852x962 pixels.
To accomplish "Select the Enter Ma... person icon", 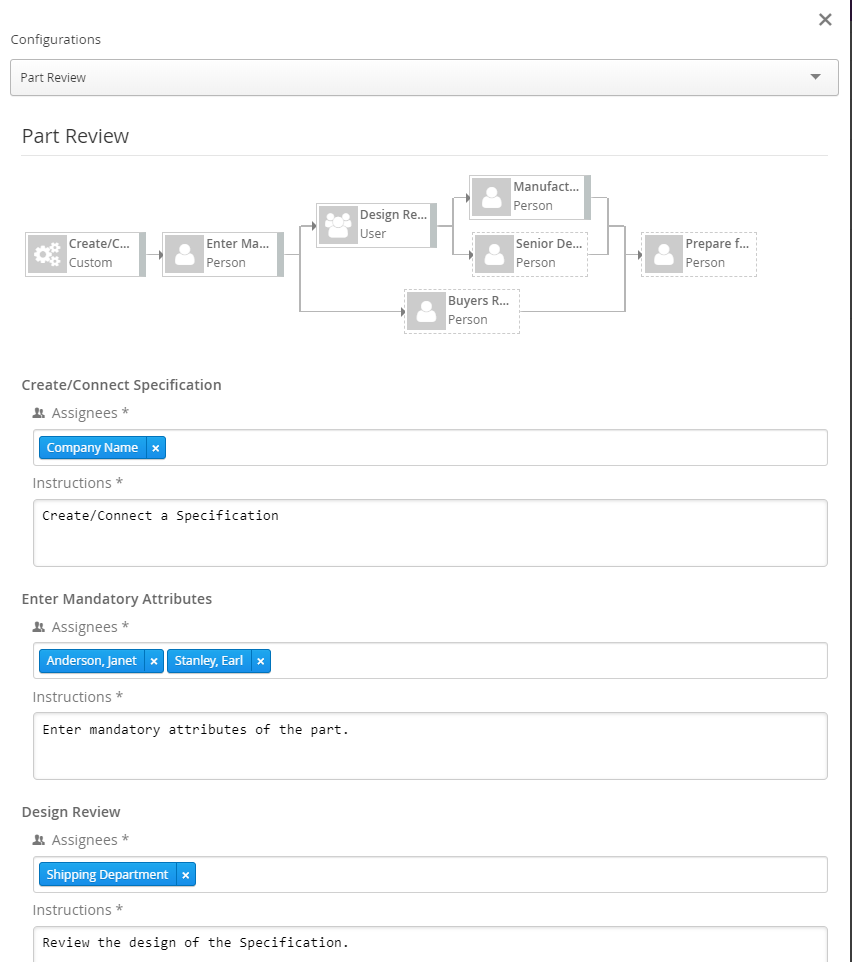I will pos(185,254).
